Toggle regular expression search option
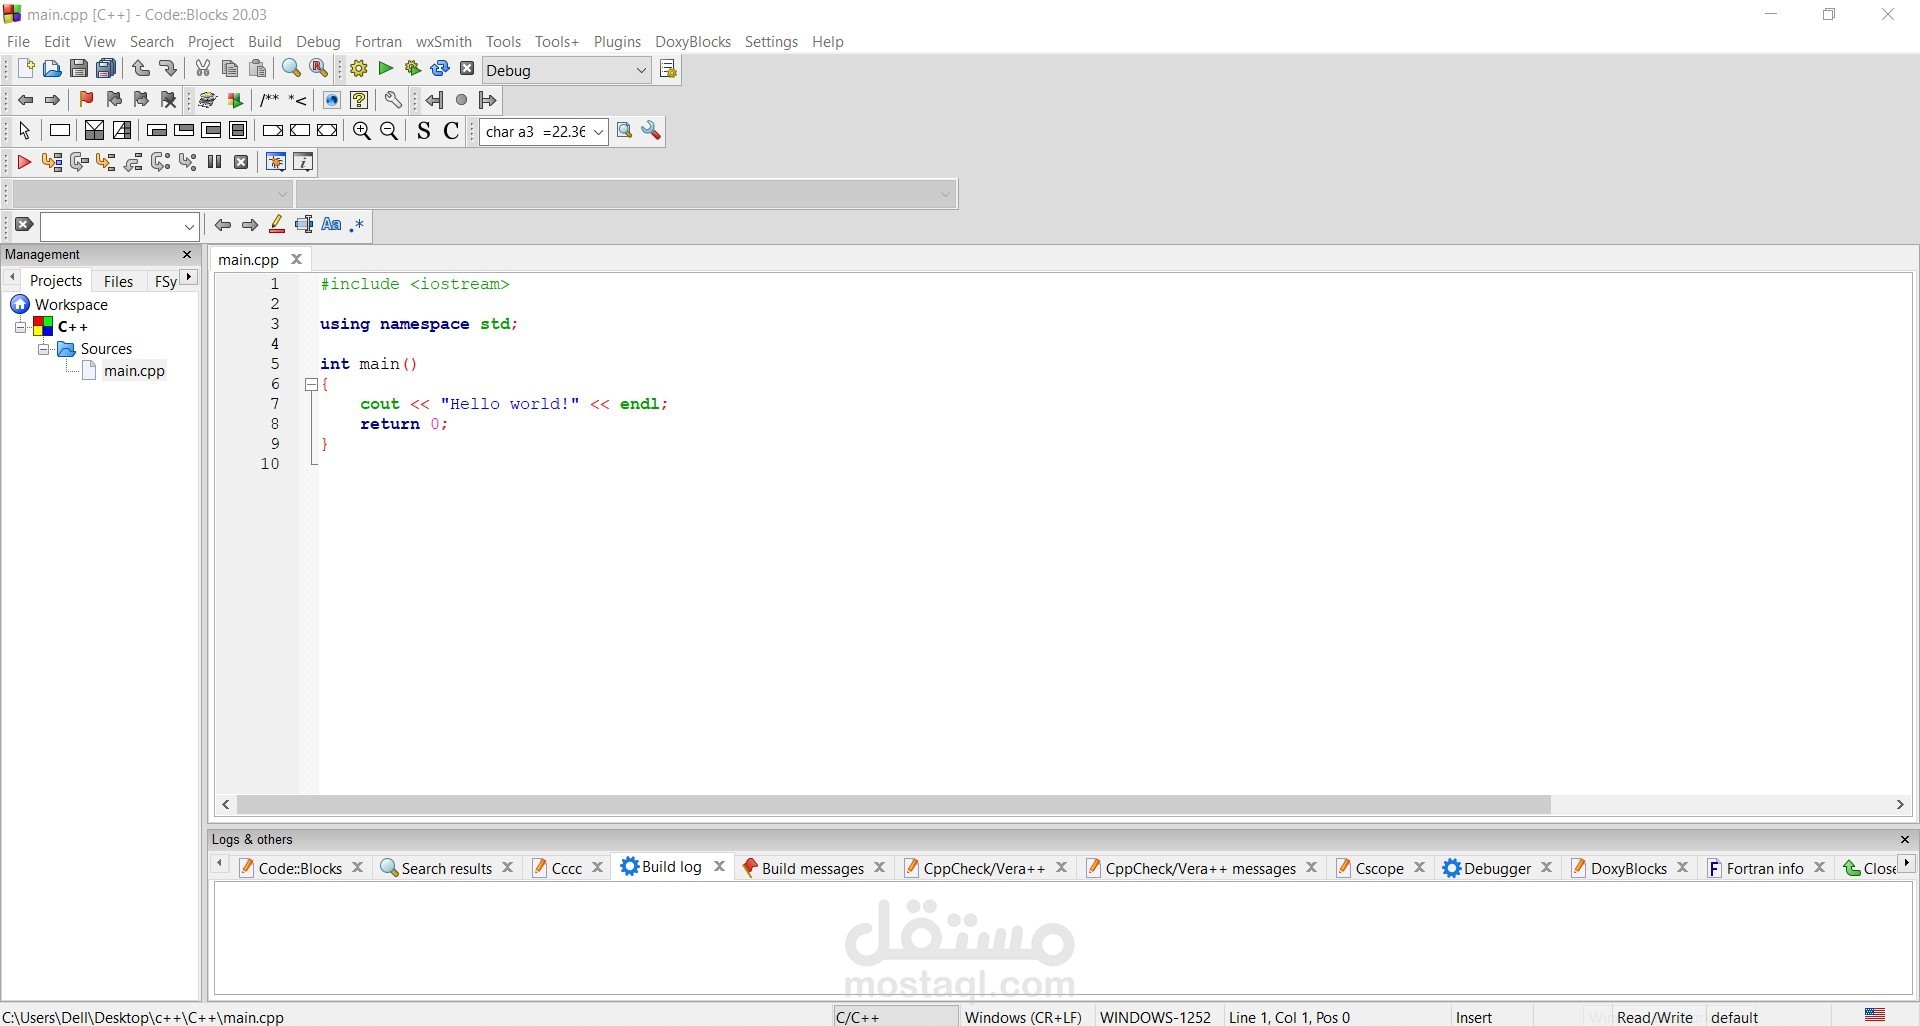Image resolution: width=1920 pixels, height=1026 pixels. (x=357, y=226)
